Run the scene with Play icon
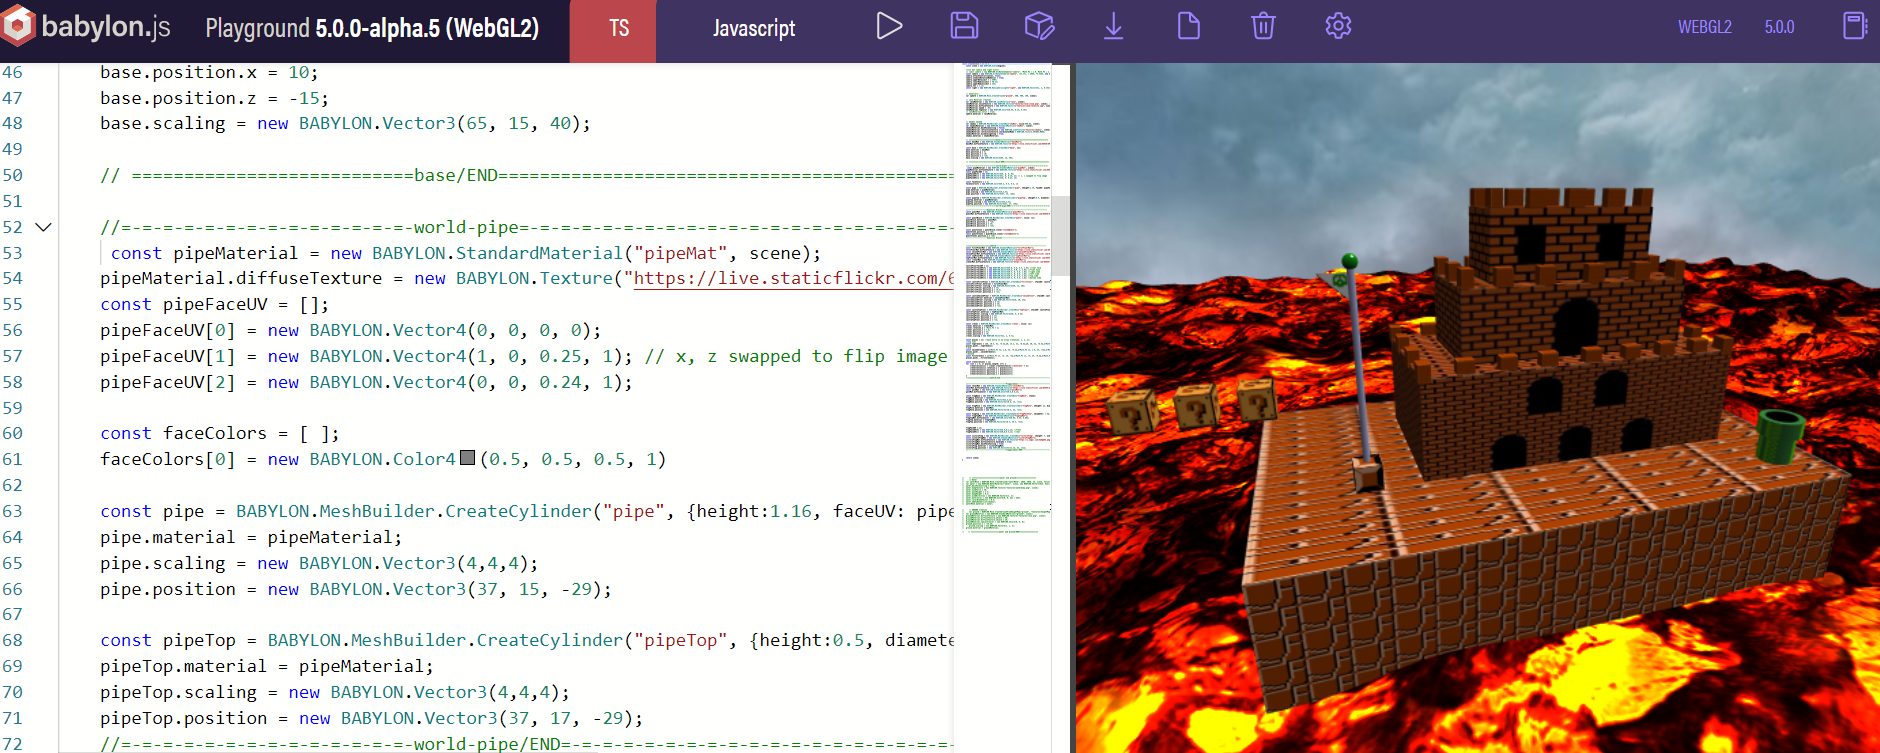 pos(889,26)
